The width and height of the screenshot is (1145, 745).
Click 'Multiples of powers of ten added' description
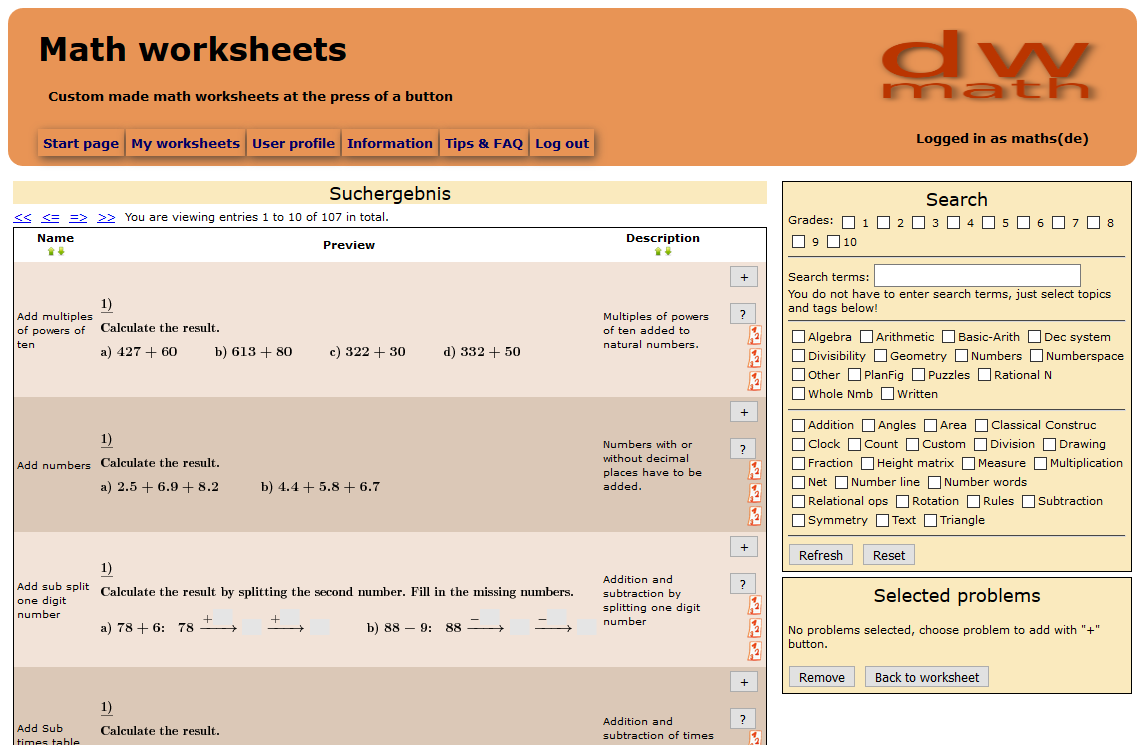pos(656,330)
